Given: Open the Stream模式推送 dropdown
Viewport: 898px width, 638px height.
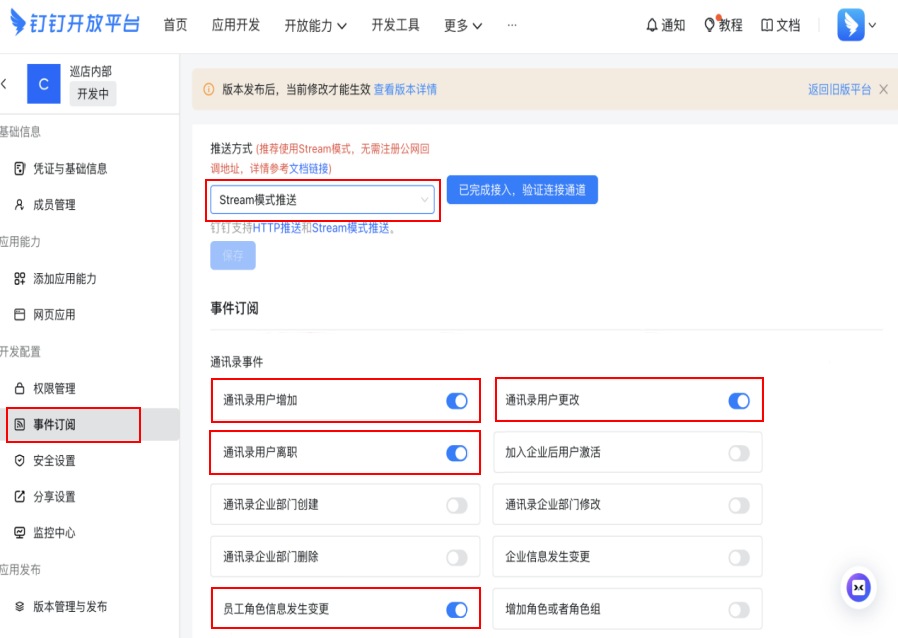Looking at the screenshot, I should pyautogui.click(x=323, y=200).
